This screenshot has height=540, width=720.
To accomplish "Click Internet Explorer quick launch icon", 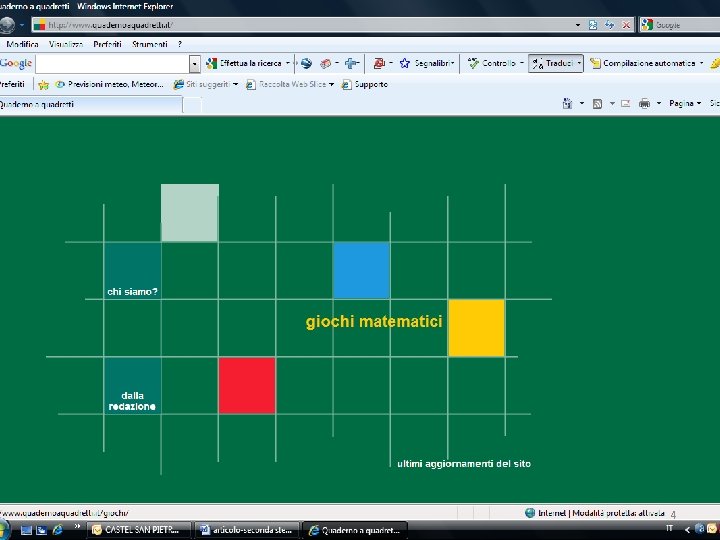I will pos(58,530).
